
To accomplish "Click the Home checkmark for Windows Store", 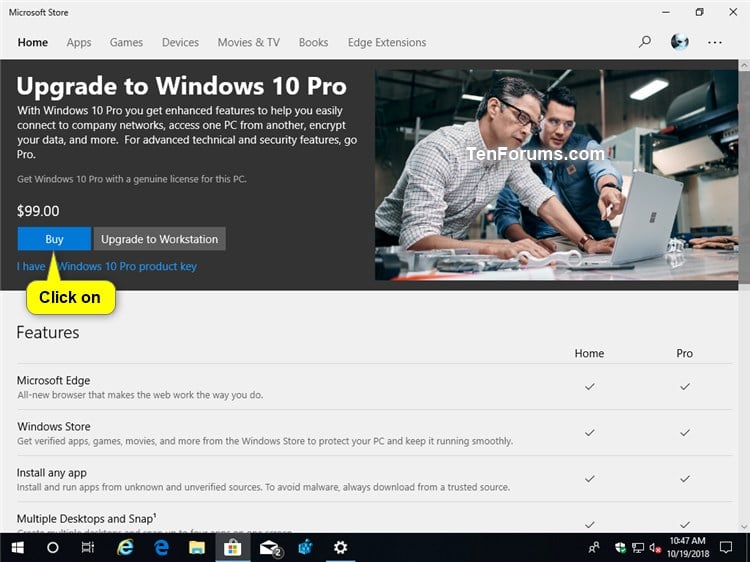I will [590, 432].
